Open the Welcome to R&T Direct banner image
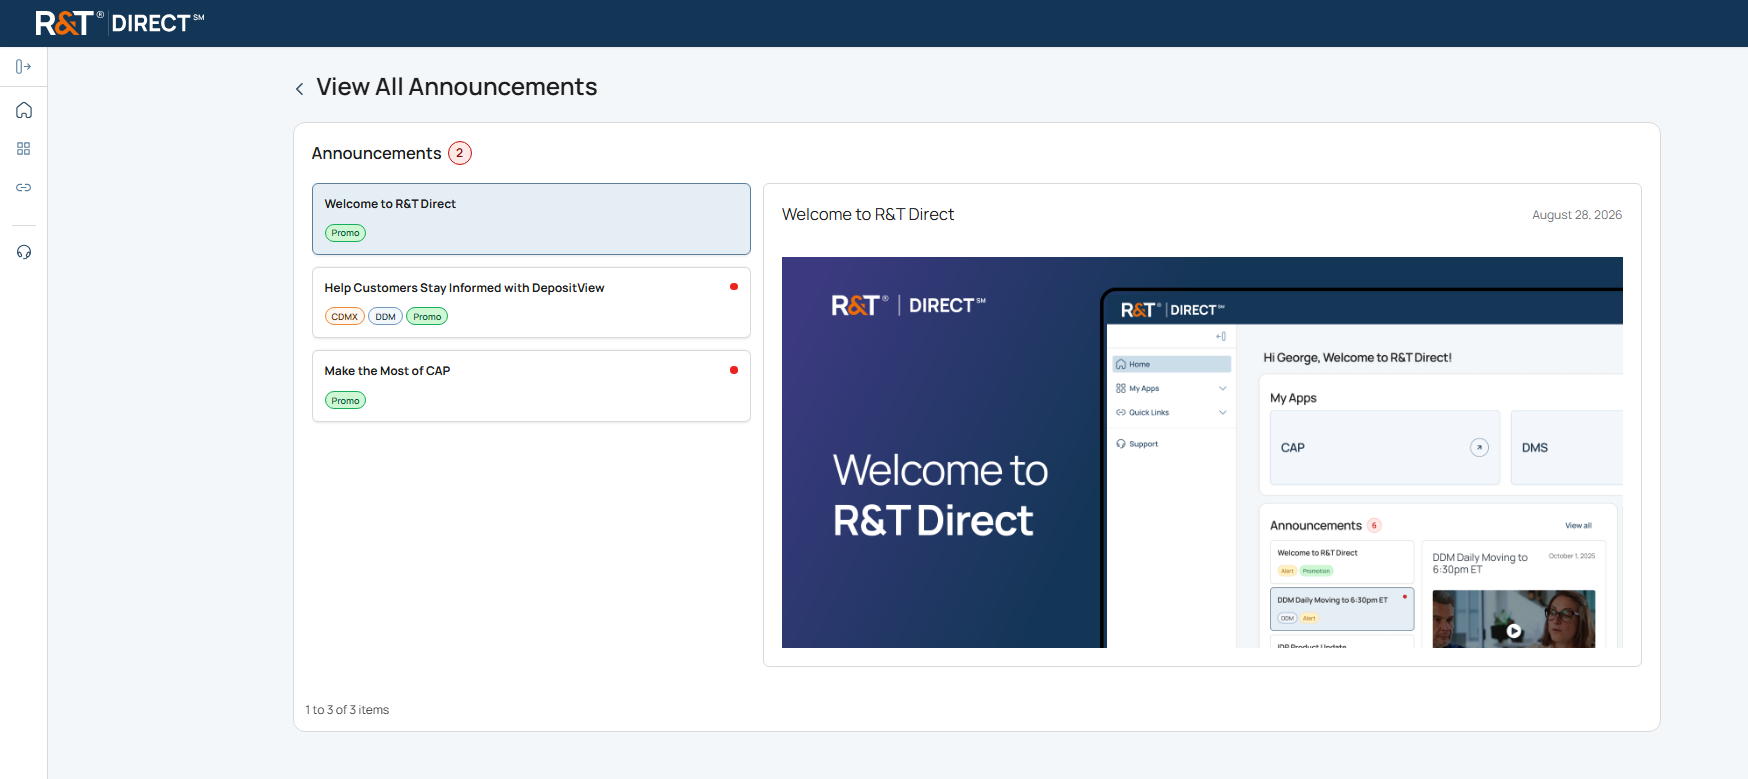The height and width of the screenshot is (779, 1748). 1202,452
